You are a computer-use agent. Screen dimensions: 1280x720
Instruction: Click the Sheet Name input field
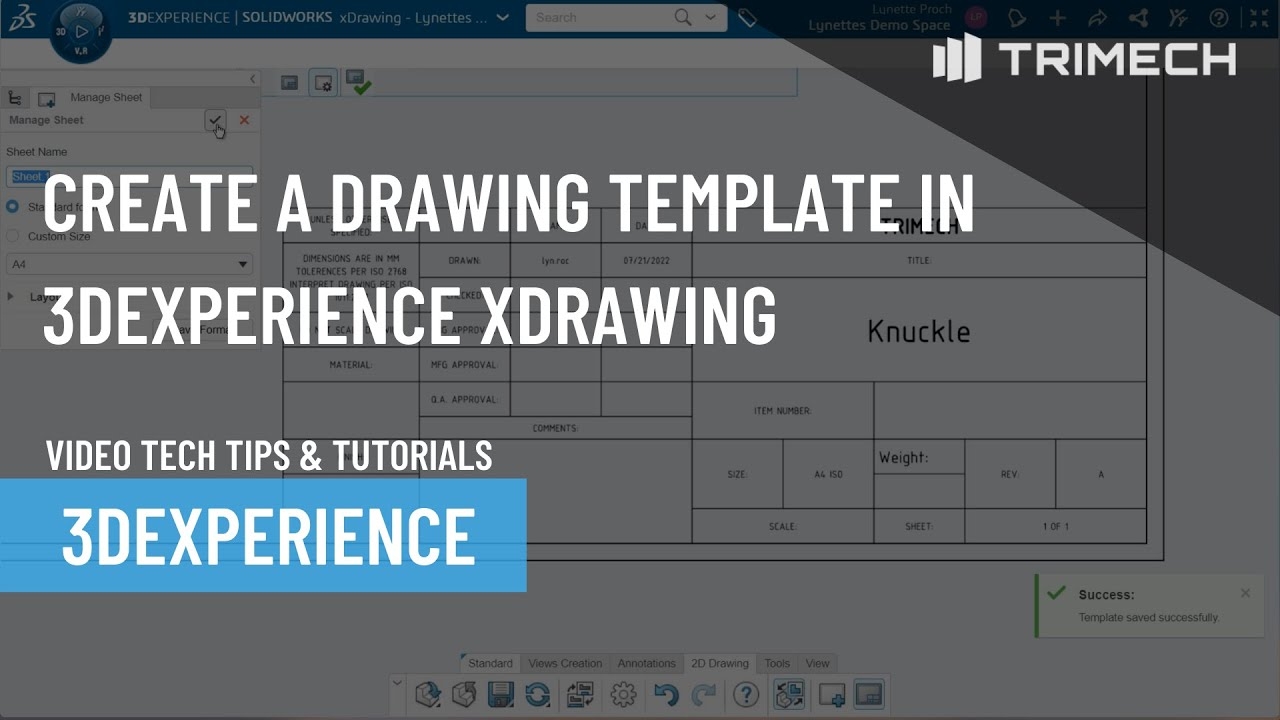(x=130, y=177)
